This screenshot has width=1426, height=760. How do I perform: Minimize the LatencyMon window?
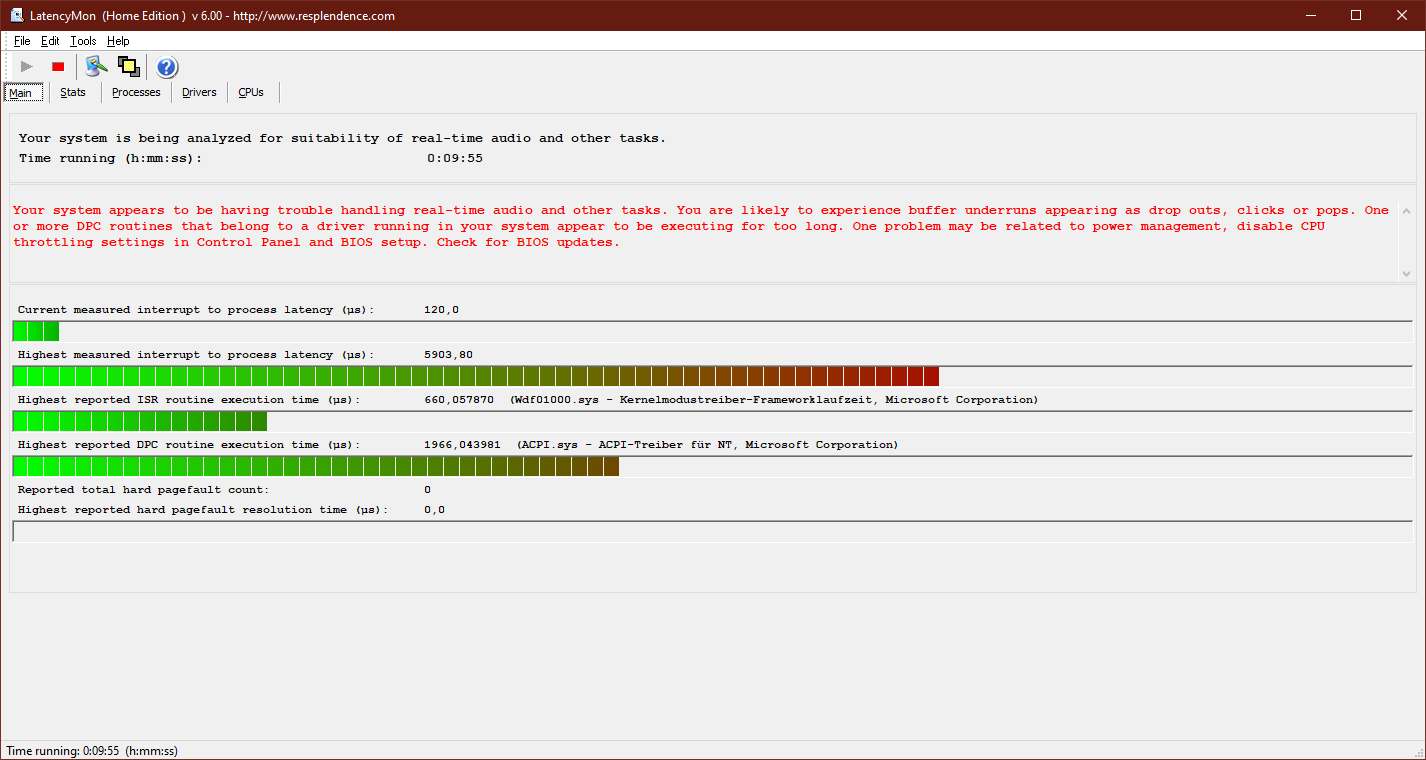(x=1310, y=15)
